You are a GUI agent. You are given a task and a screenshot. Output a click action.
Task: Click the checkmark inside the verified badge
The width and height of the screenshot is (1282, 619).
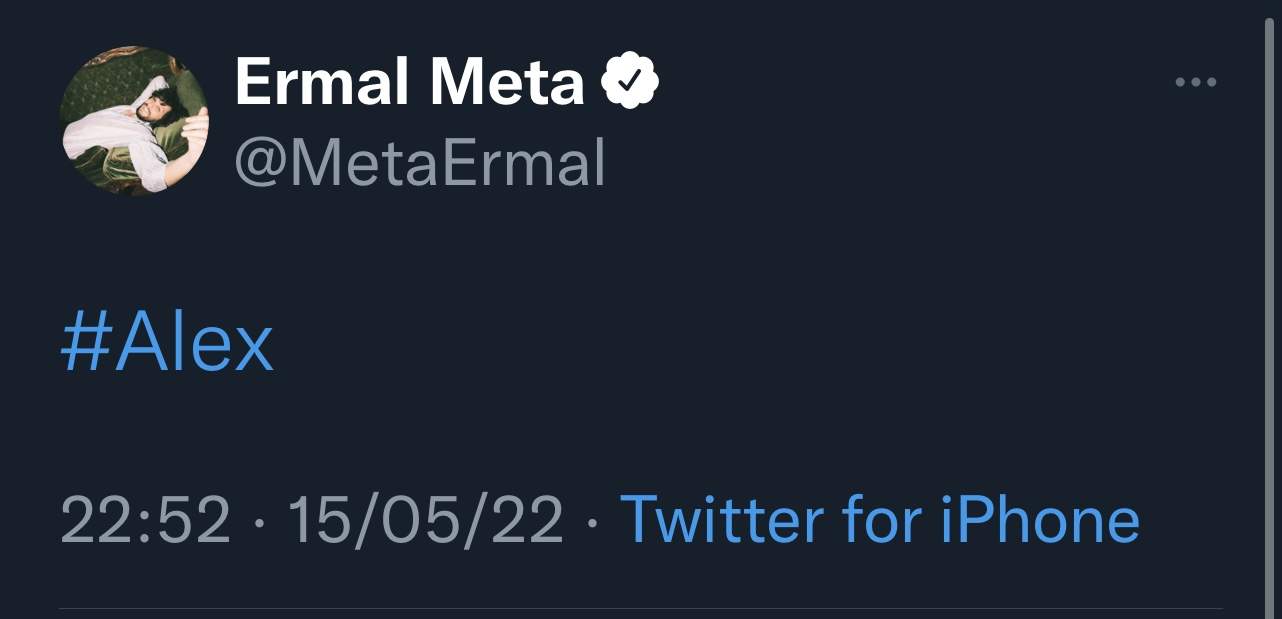click(x=629, y=84)
